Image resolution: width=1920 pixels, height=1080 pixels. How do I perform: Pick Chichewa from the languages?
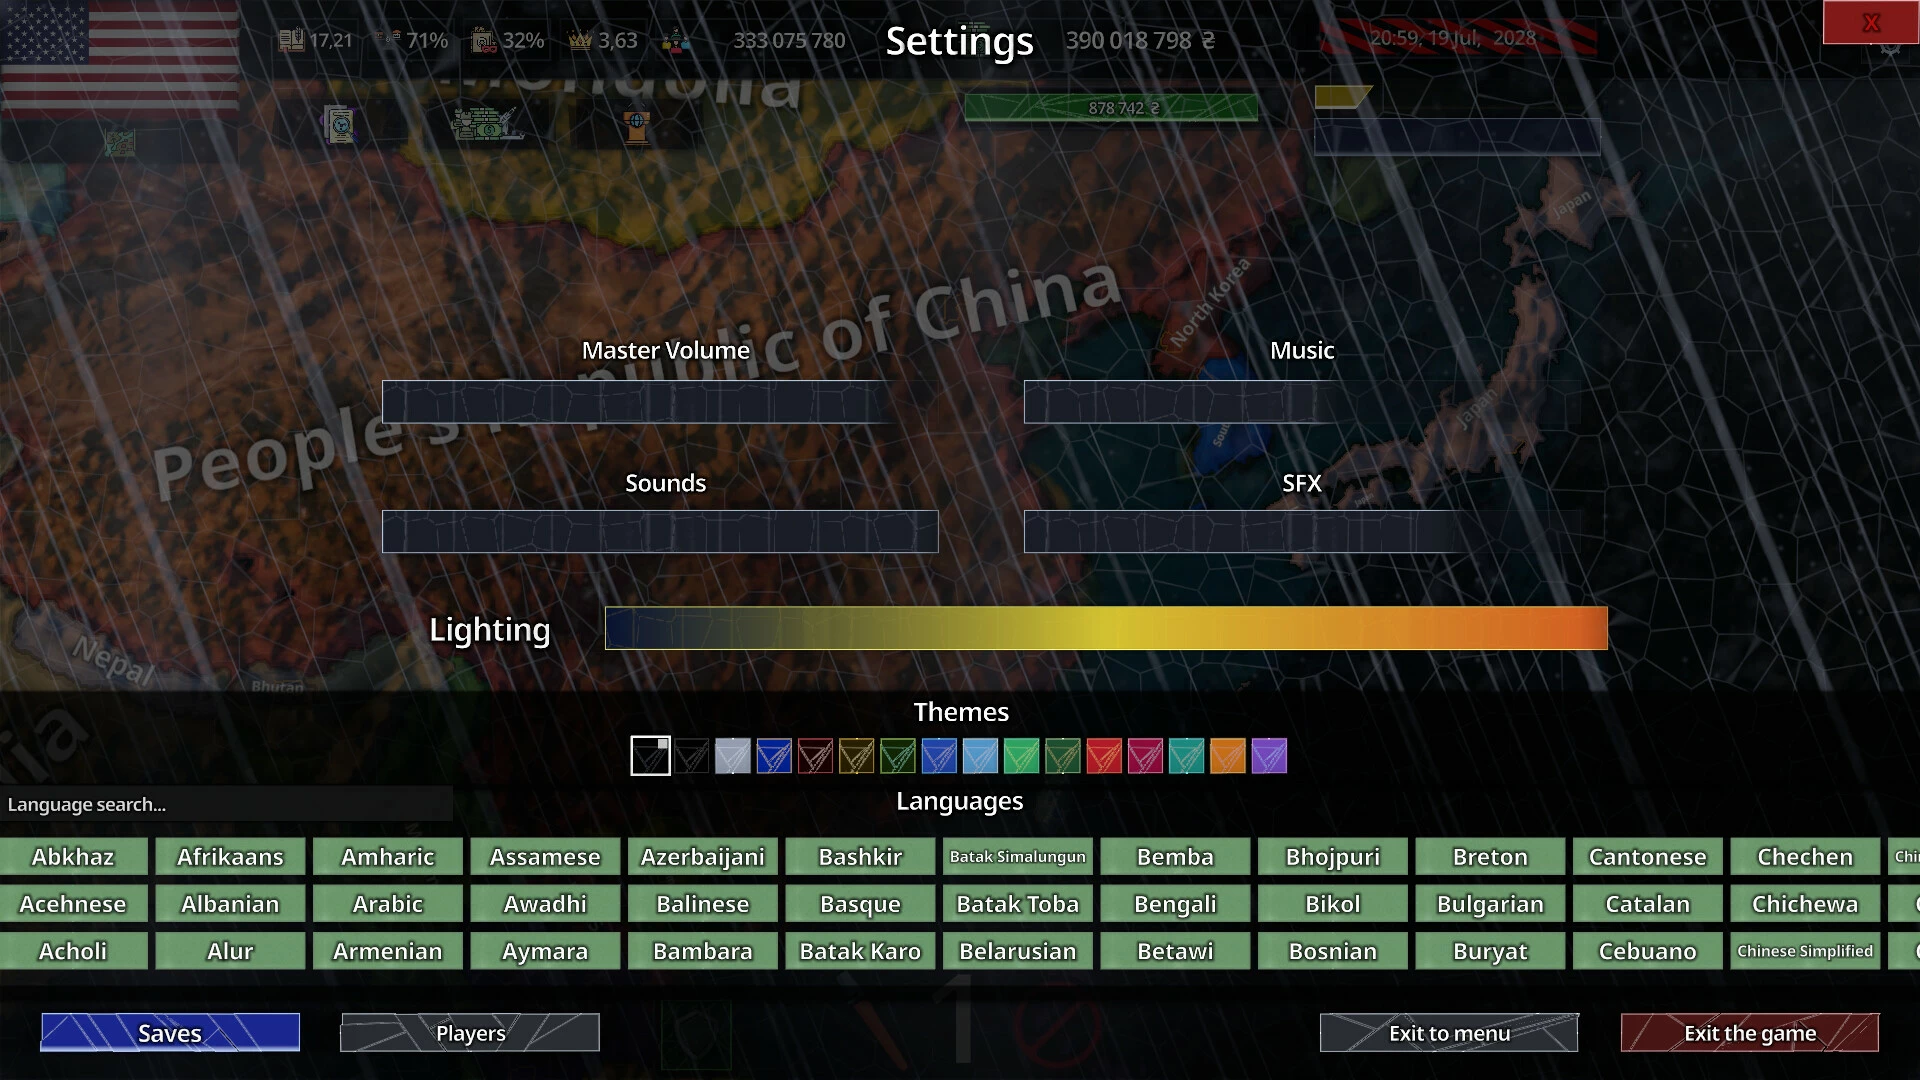click(1805, 904)
